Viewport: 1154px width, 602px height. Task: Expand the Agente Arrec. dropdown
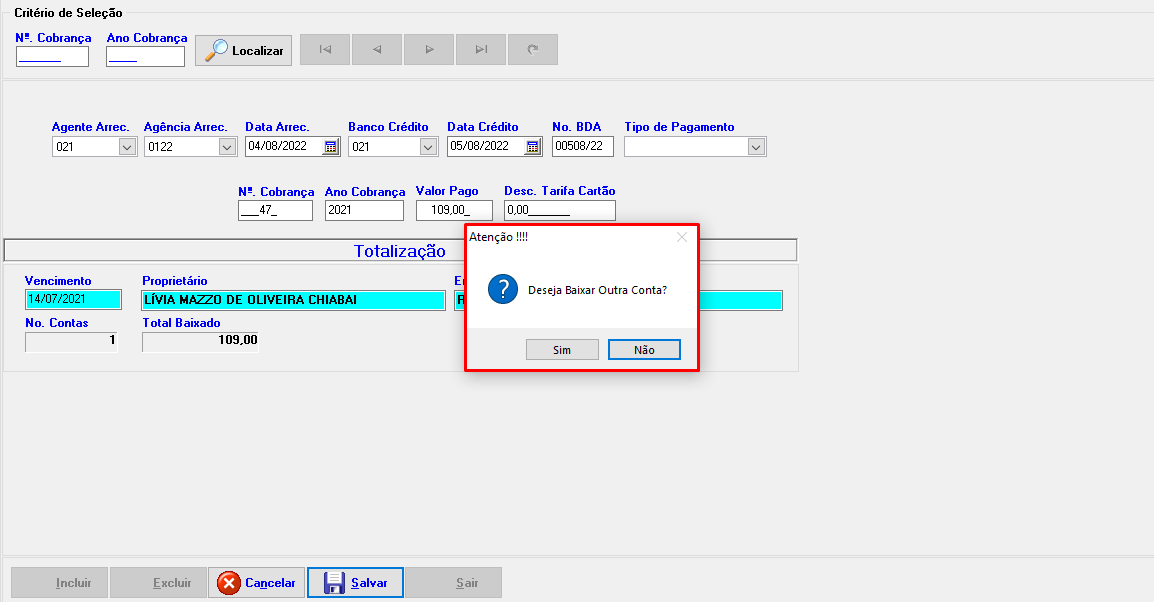point(127,147)
